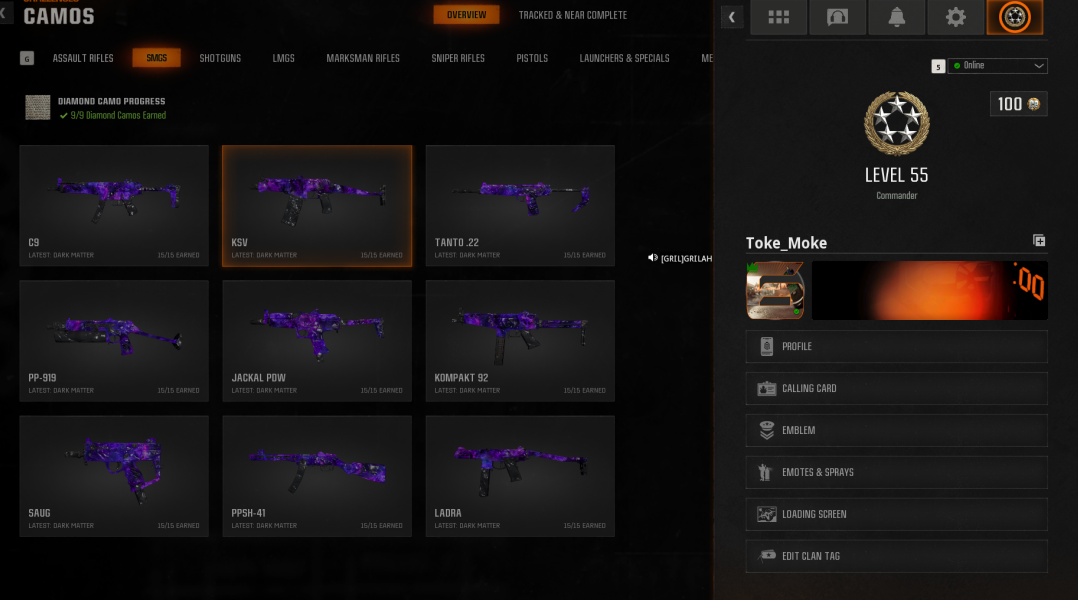The width and height of the screenshot is (1078, 600).
Task: Click the orange calling card banner
Action: [x=930, y=290]
